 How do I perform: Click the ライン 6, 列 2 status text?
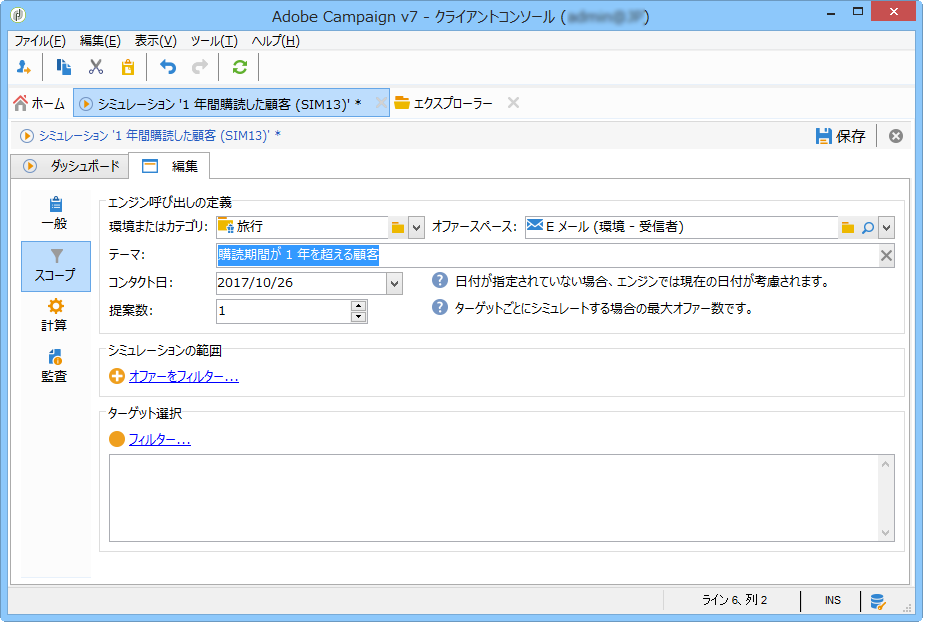click(x=734, y=600)
